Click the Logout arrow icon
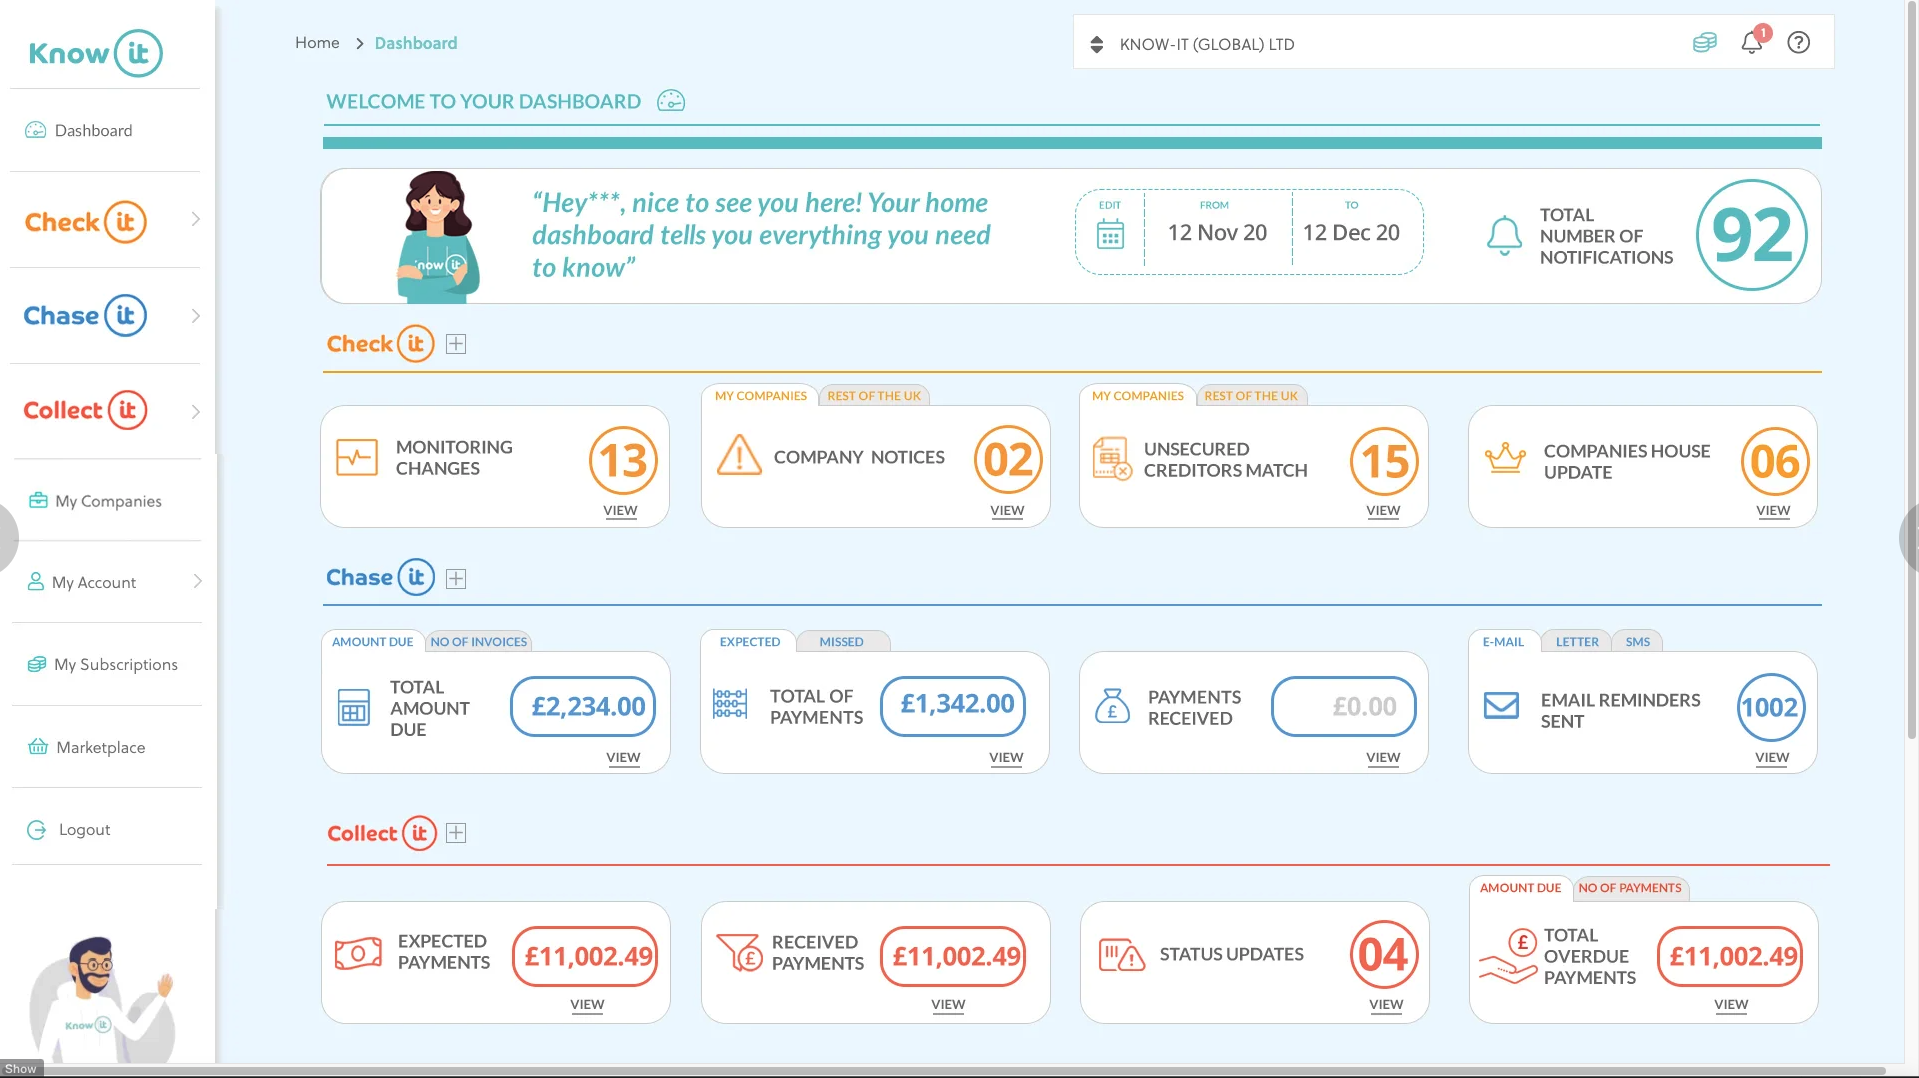 pos(37,830)
